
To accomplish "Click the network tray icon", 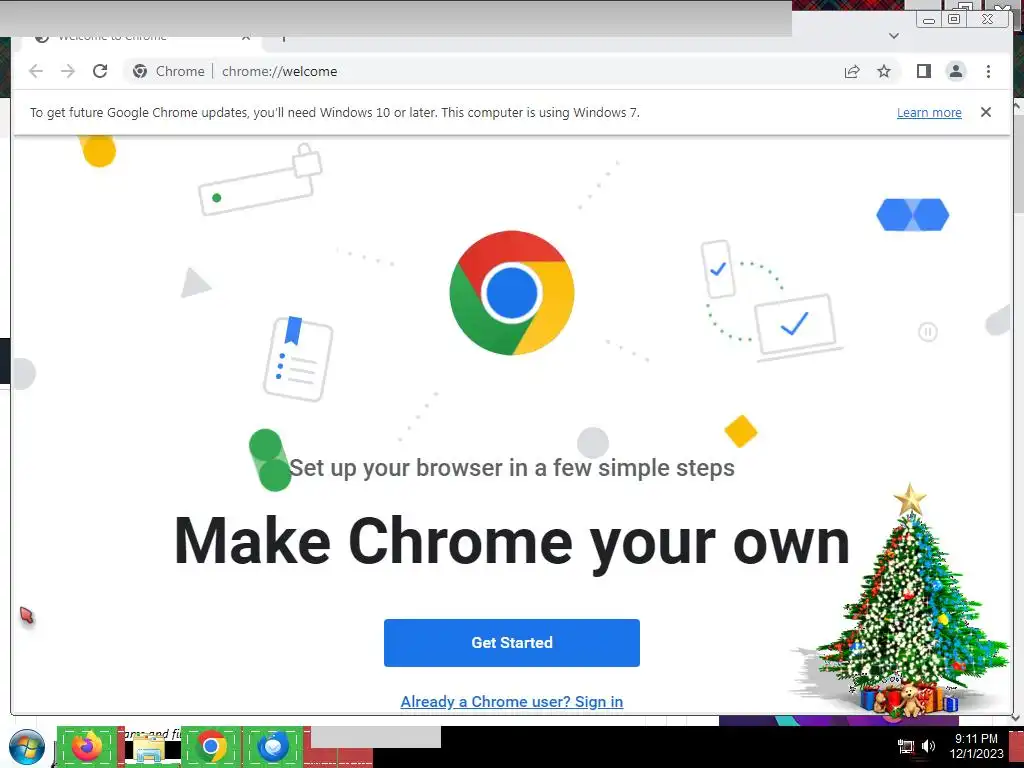I will [x=906, y=746].
